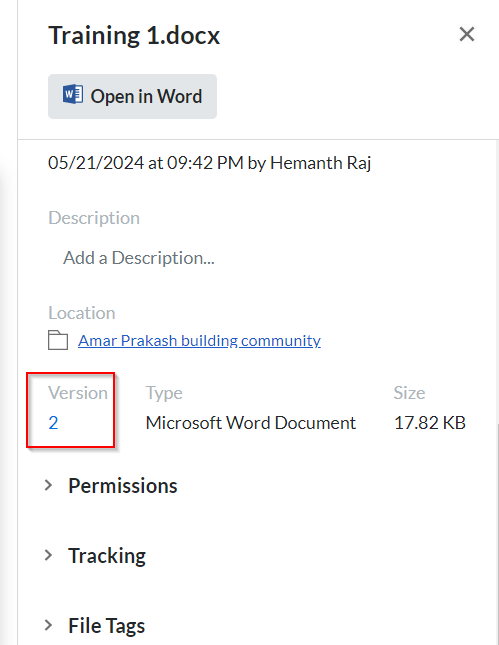The image size is (499, 645).
Task: Click the modified date by Hemanth Raj
Action: pyautogui.click(x=209, y=163)
